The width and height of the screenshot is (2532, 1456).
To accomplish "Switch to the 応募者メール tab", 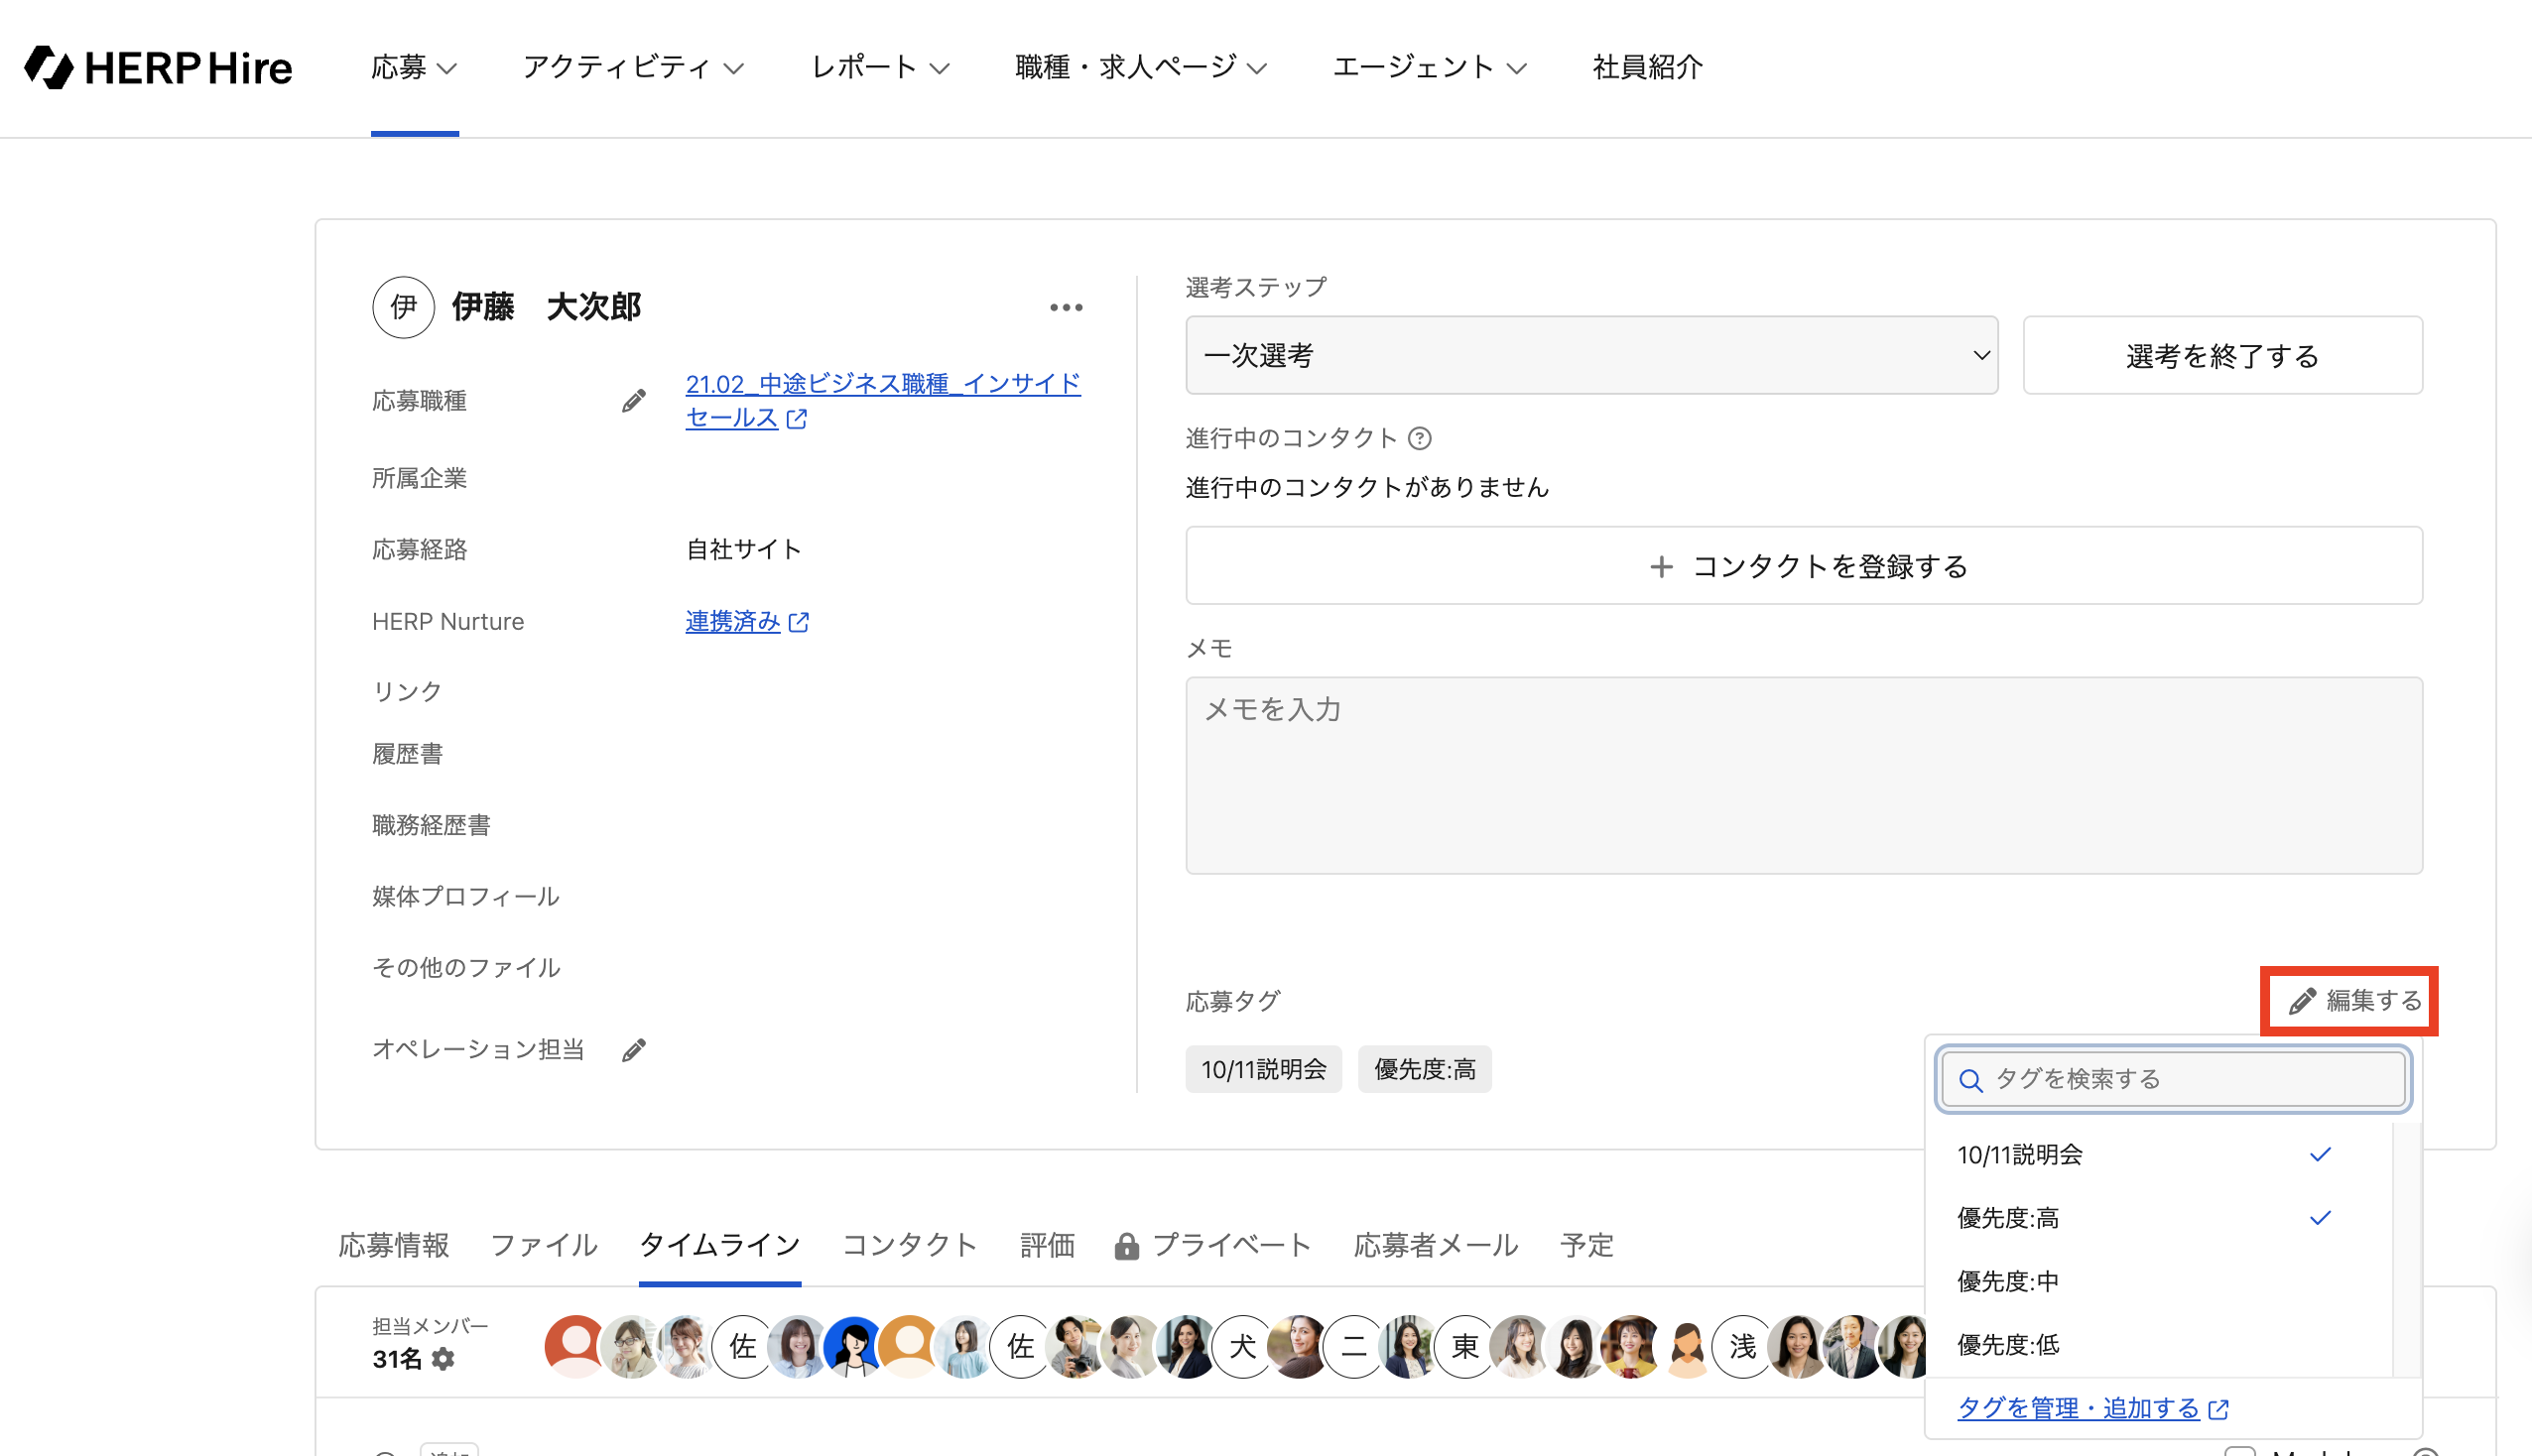I will pos(1435,1245).
